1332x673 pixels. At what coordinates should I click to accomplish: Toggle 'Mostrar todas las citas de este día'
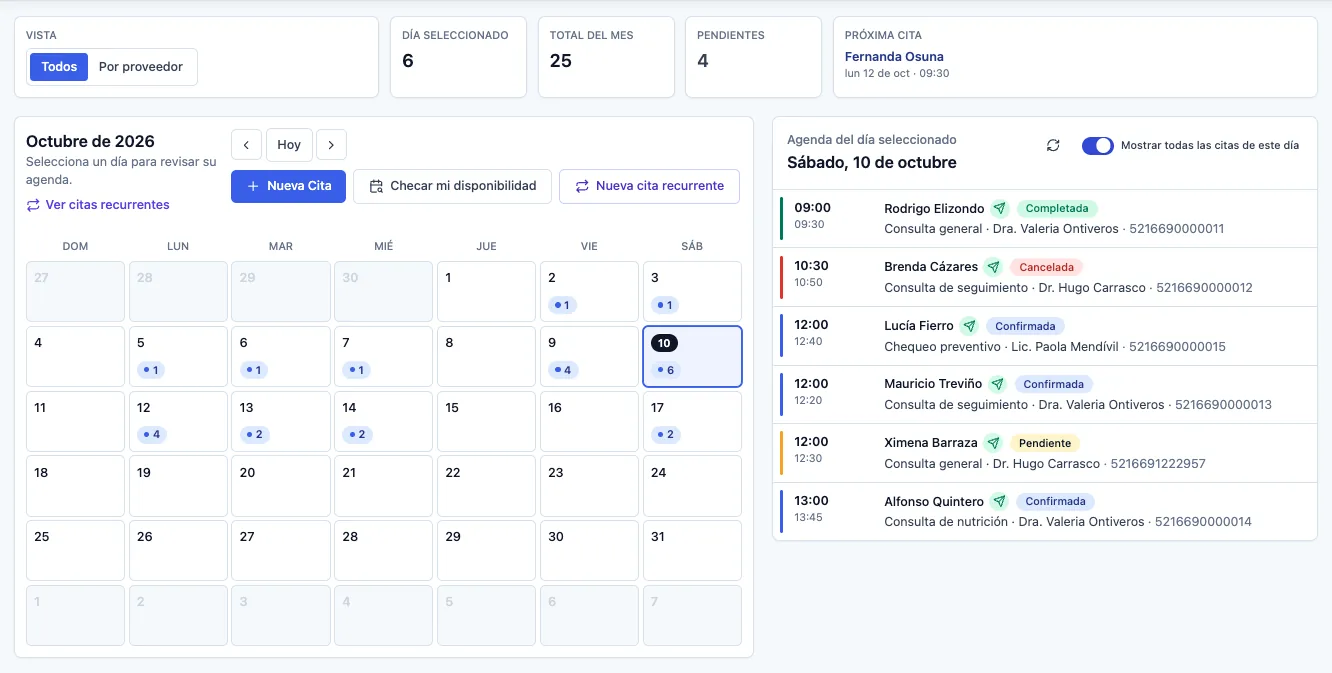tap(1097, 145)
